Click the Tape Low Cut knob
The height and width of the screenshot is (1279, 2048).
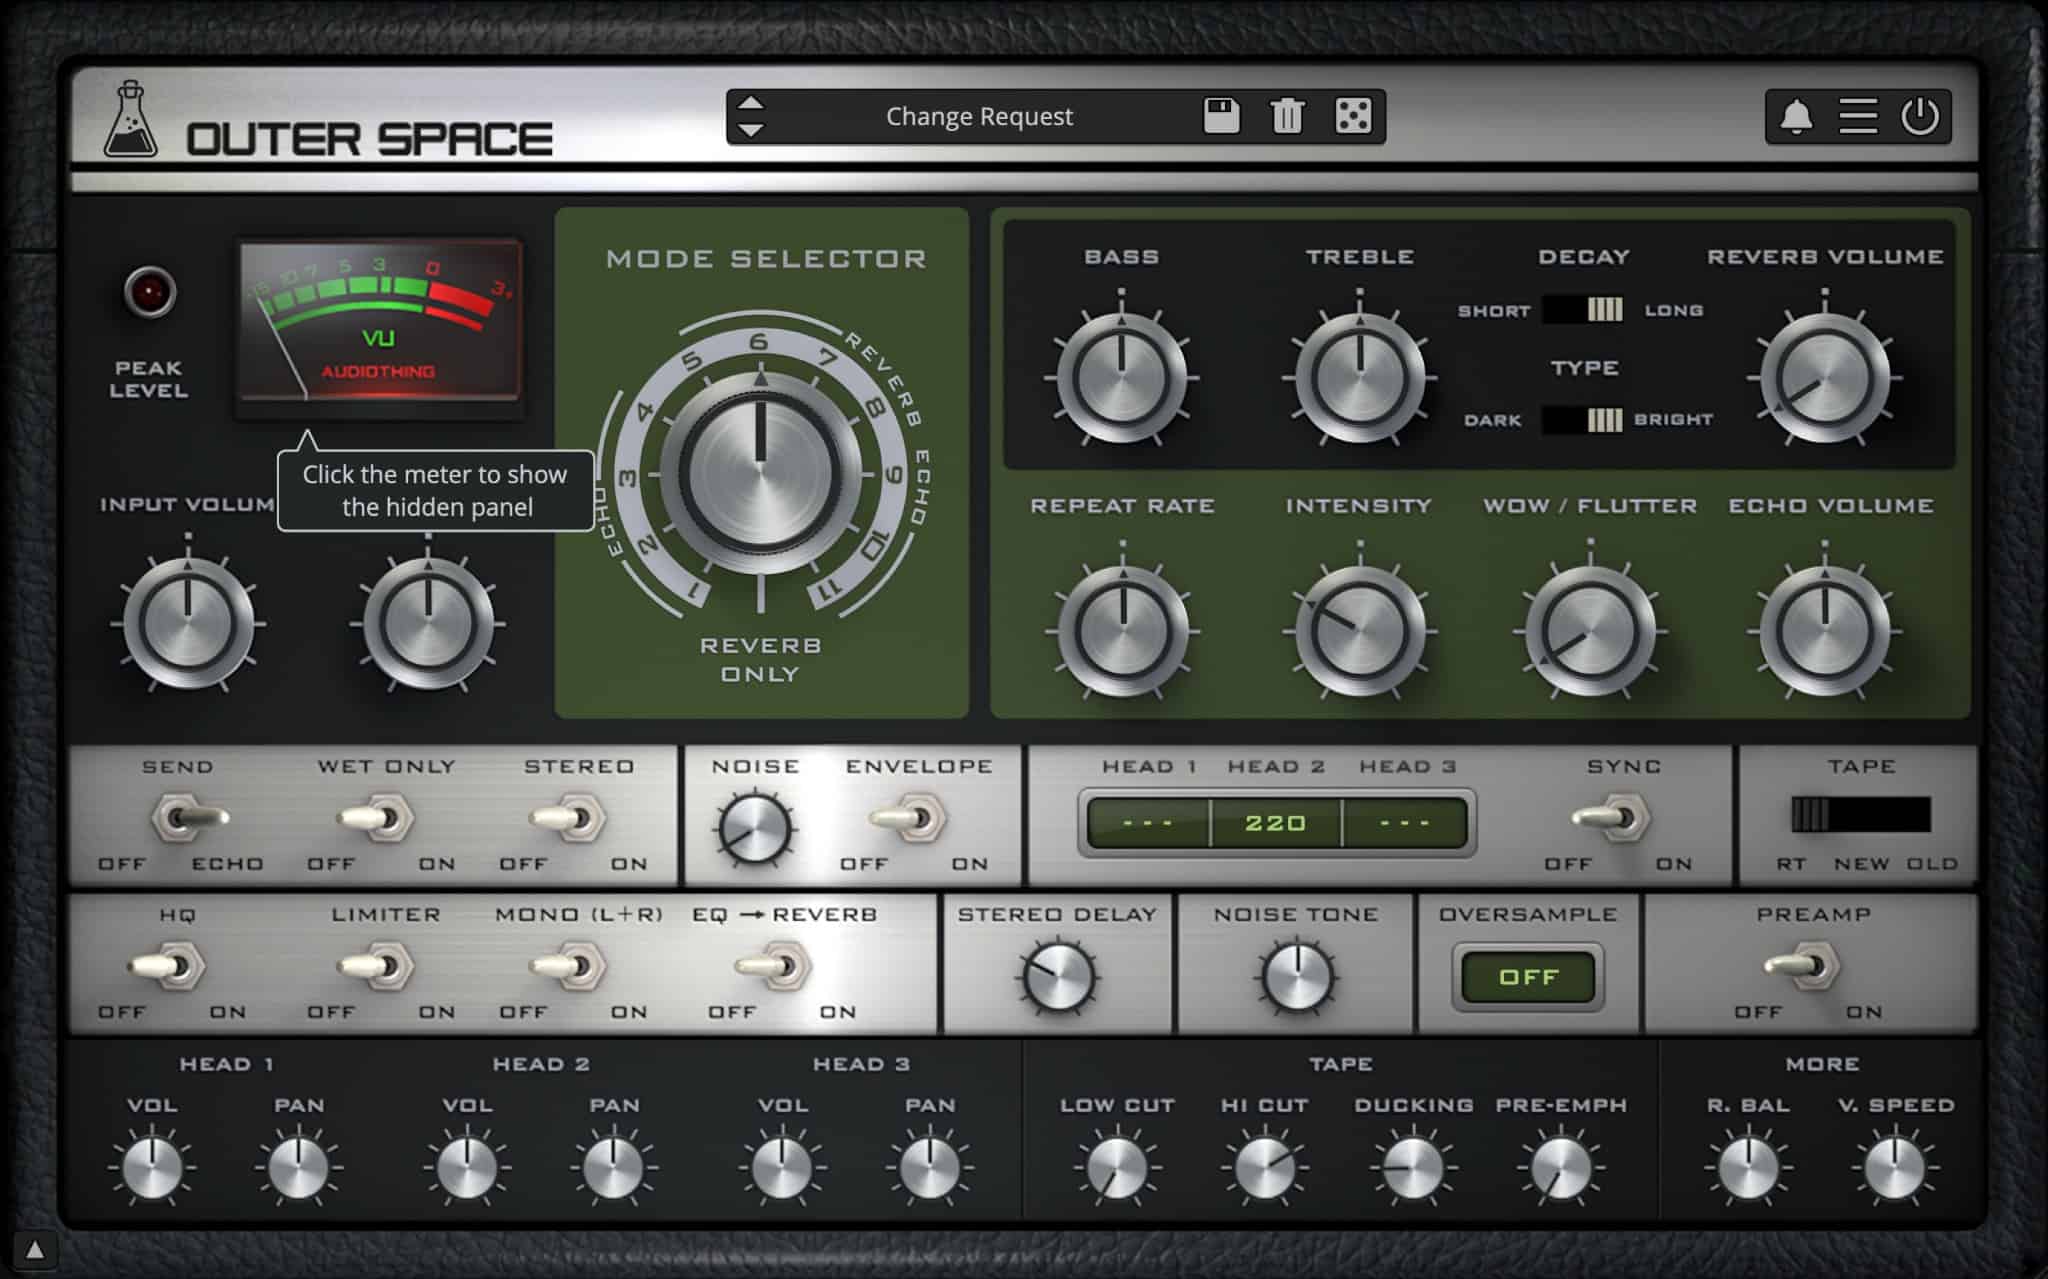[1117, 1166]
